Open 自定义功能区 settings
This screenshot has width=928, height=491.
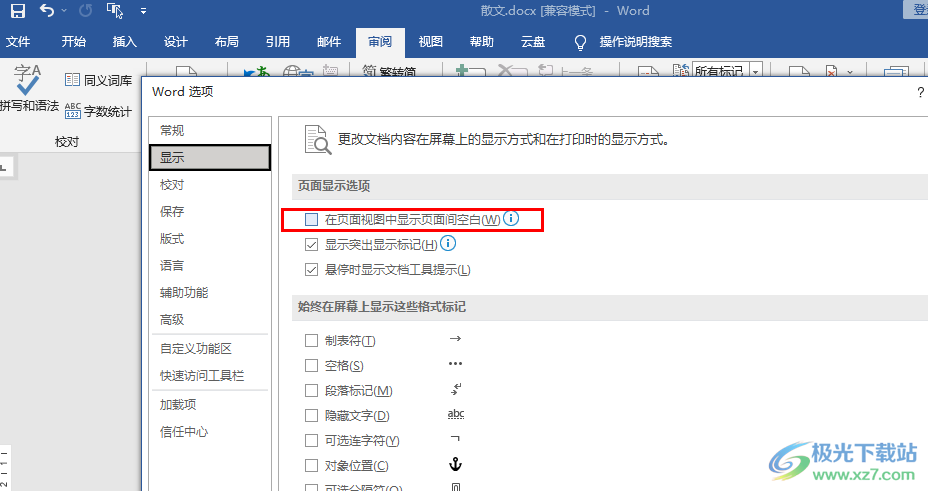pyautogui.click(x=210, y=348)
